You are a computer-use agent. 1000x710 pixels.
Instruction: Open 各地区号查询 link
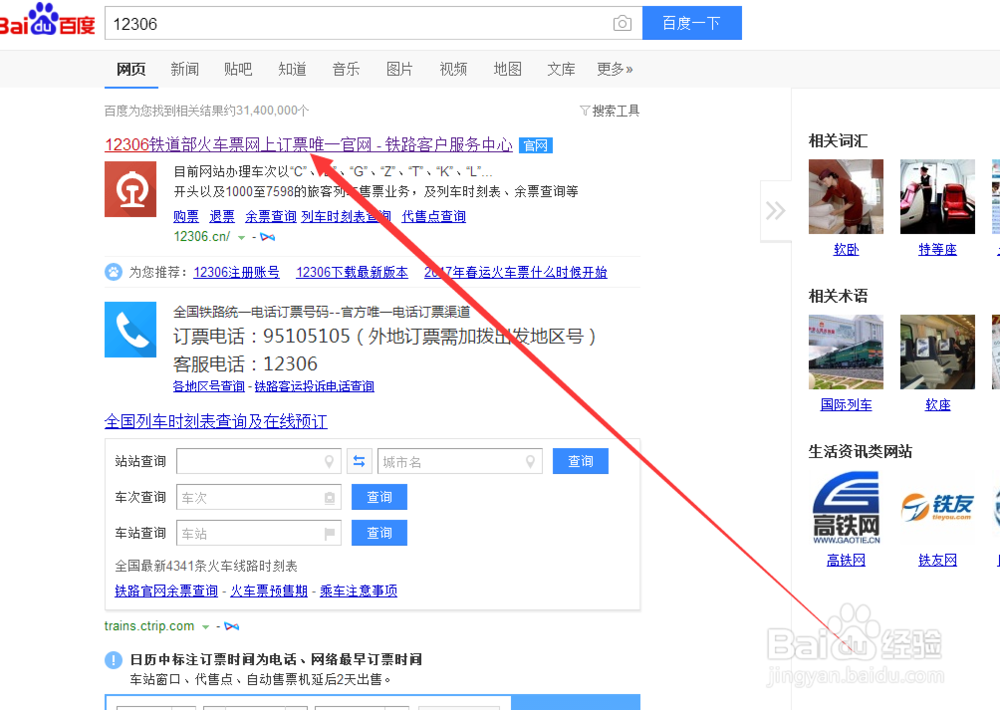click(x=209, y=386)
